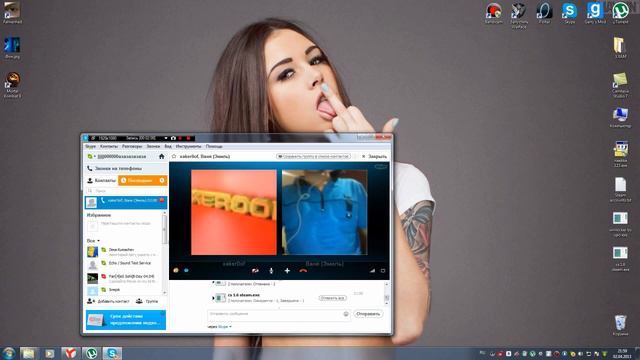Open the Контакты menu in menu bar
The width and height of the screenshot is (640, 360).
coord(109,146)
